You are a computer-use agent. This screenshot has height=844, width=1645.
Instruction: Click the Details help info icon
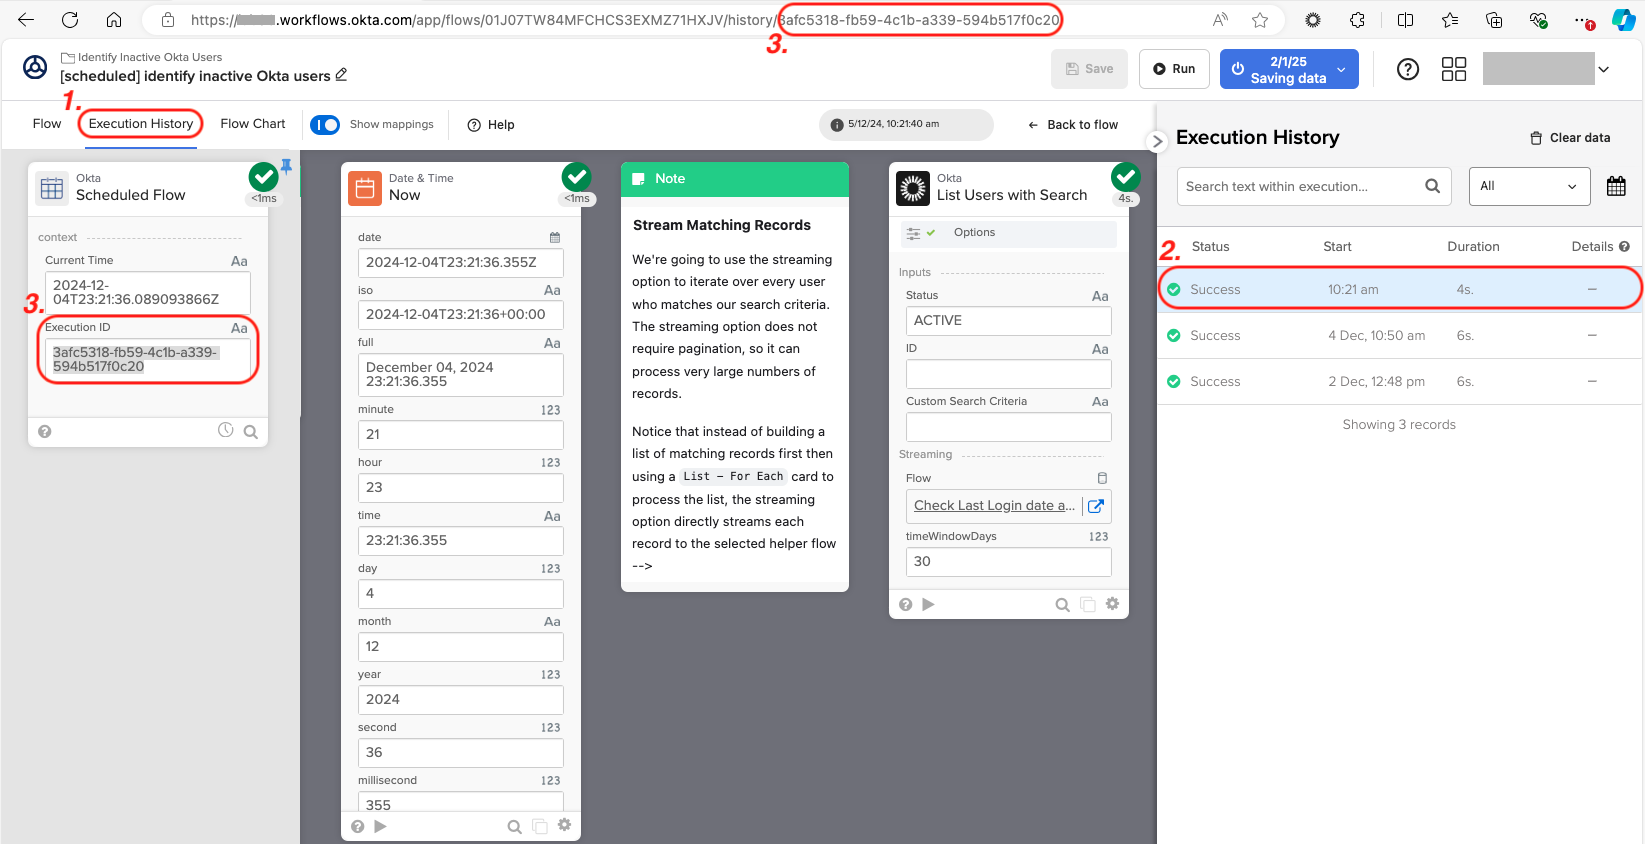(1624, 246)
